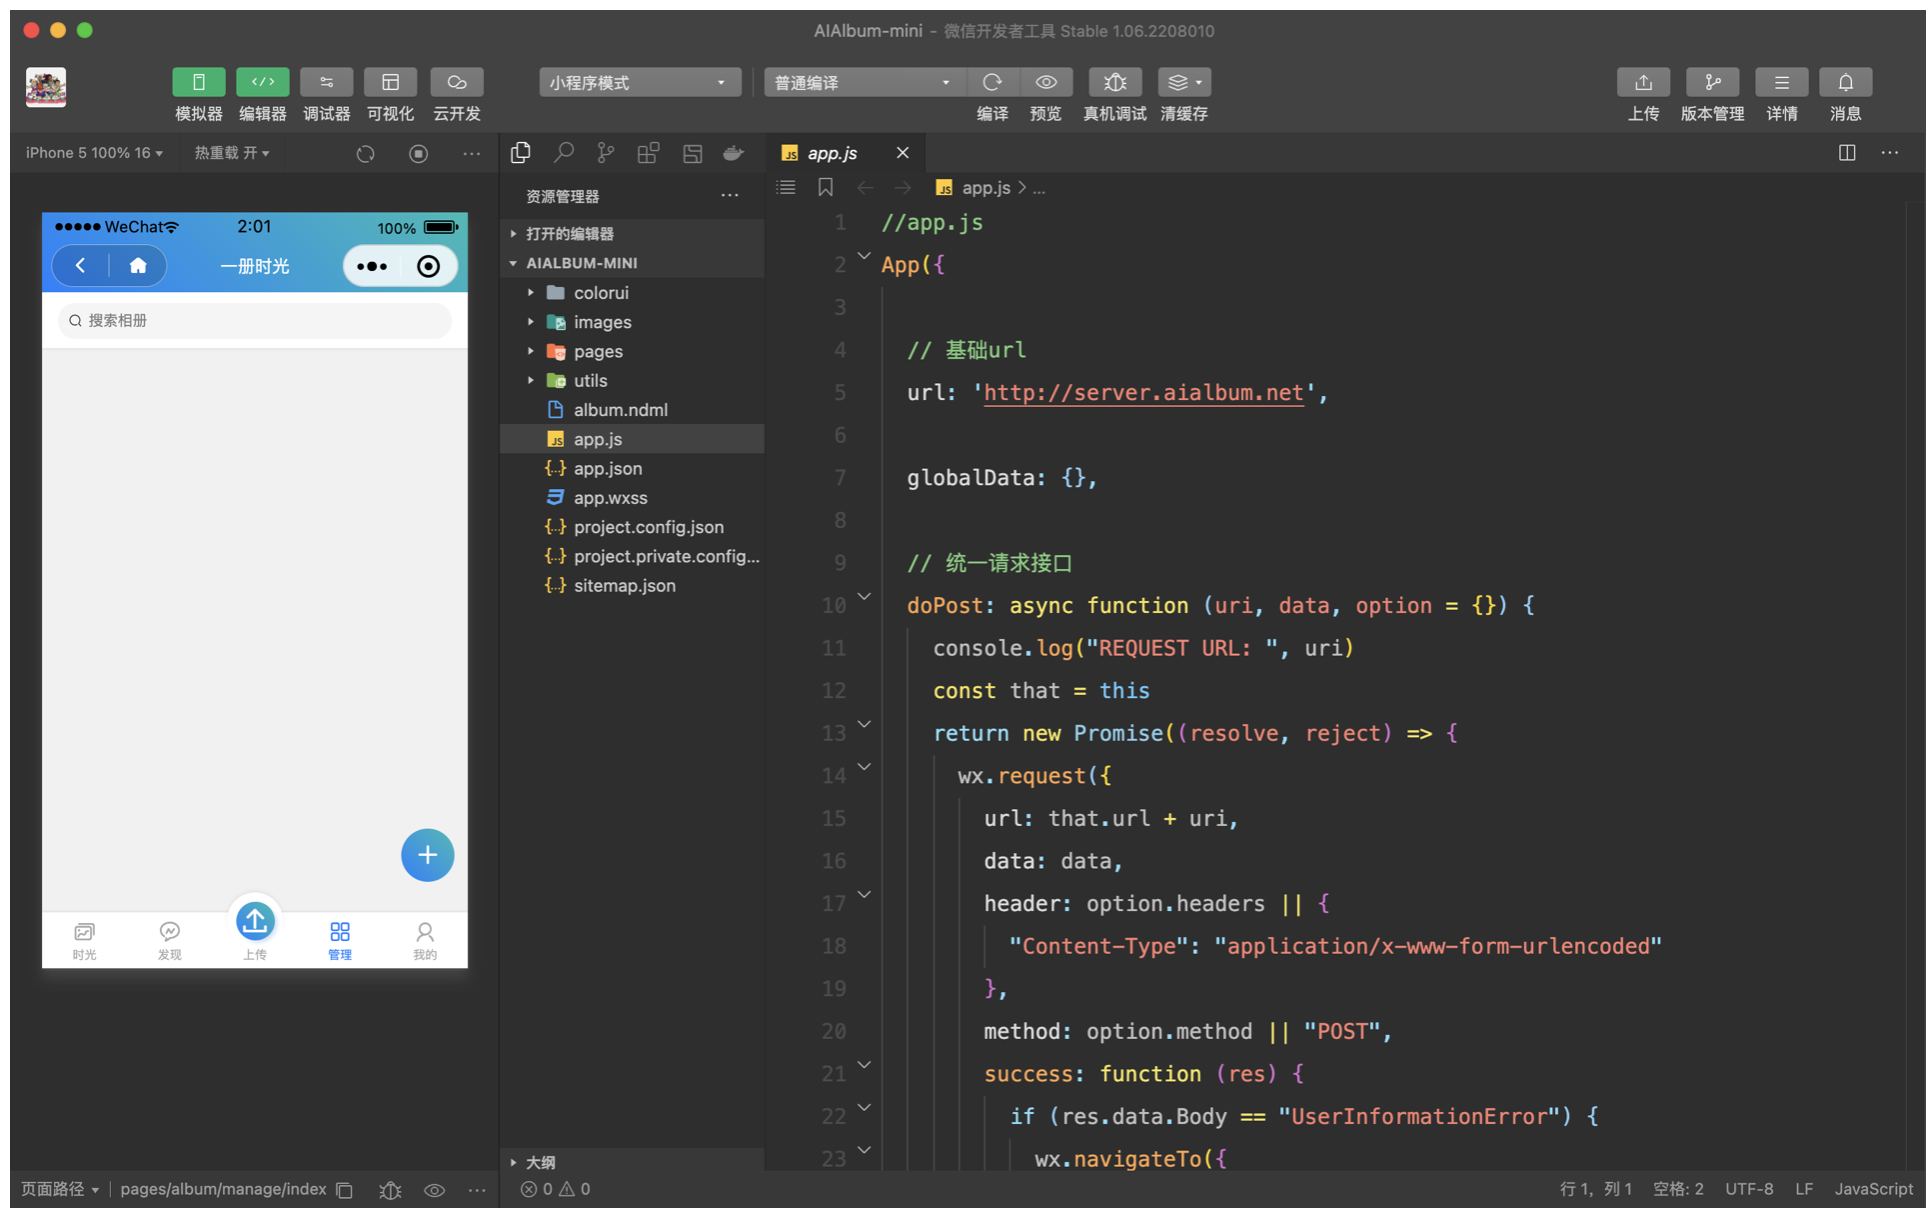Open the capsule three-dot menu in simulator
The image size is (1932, 1214).
372,266
